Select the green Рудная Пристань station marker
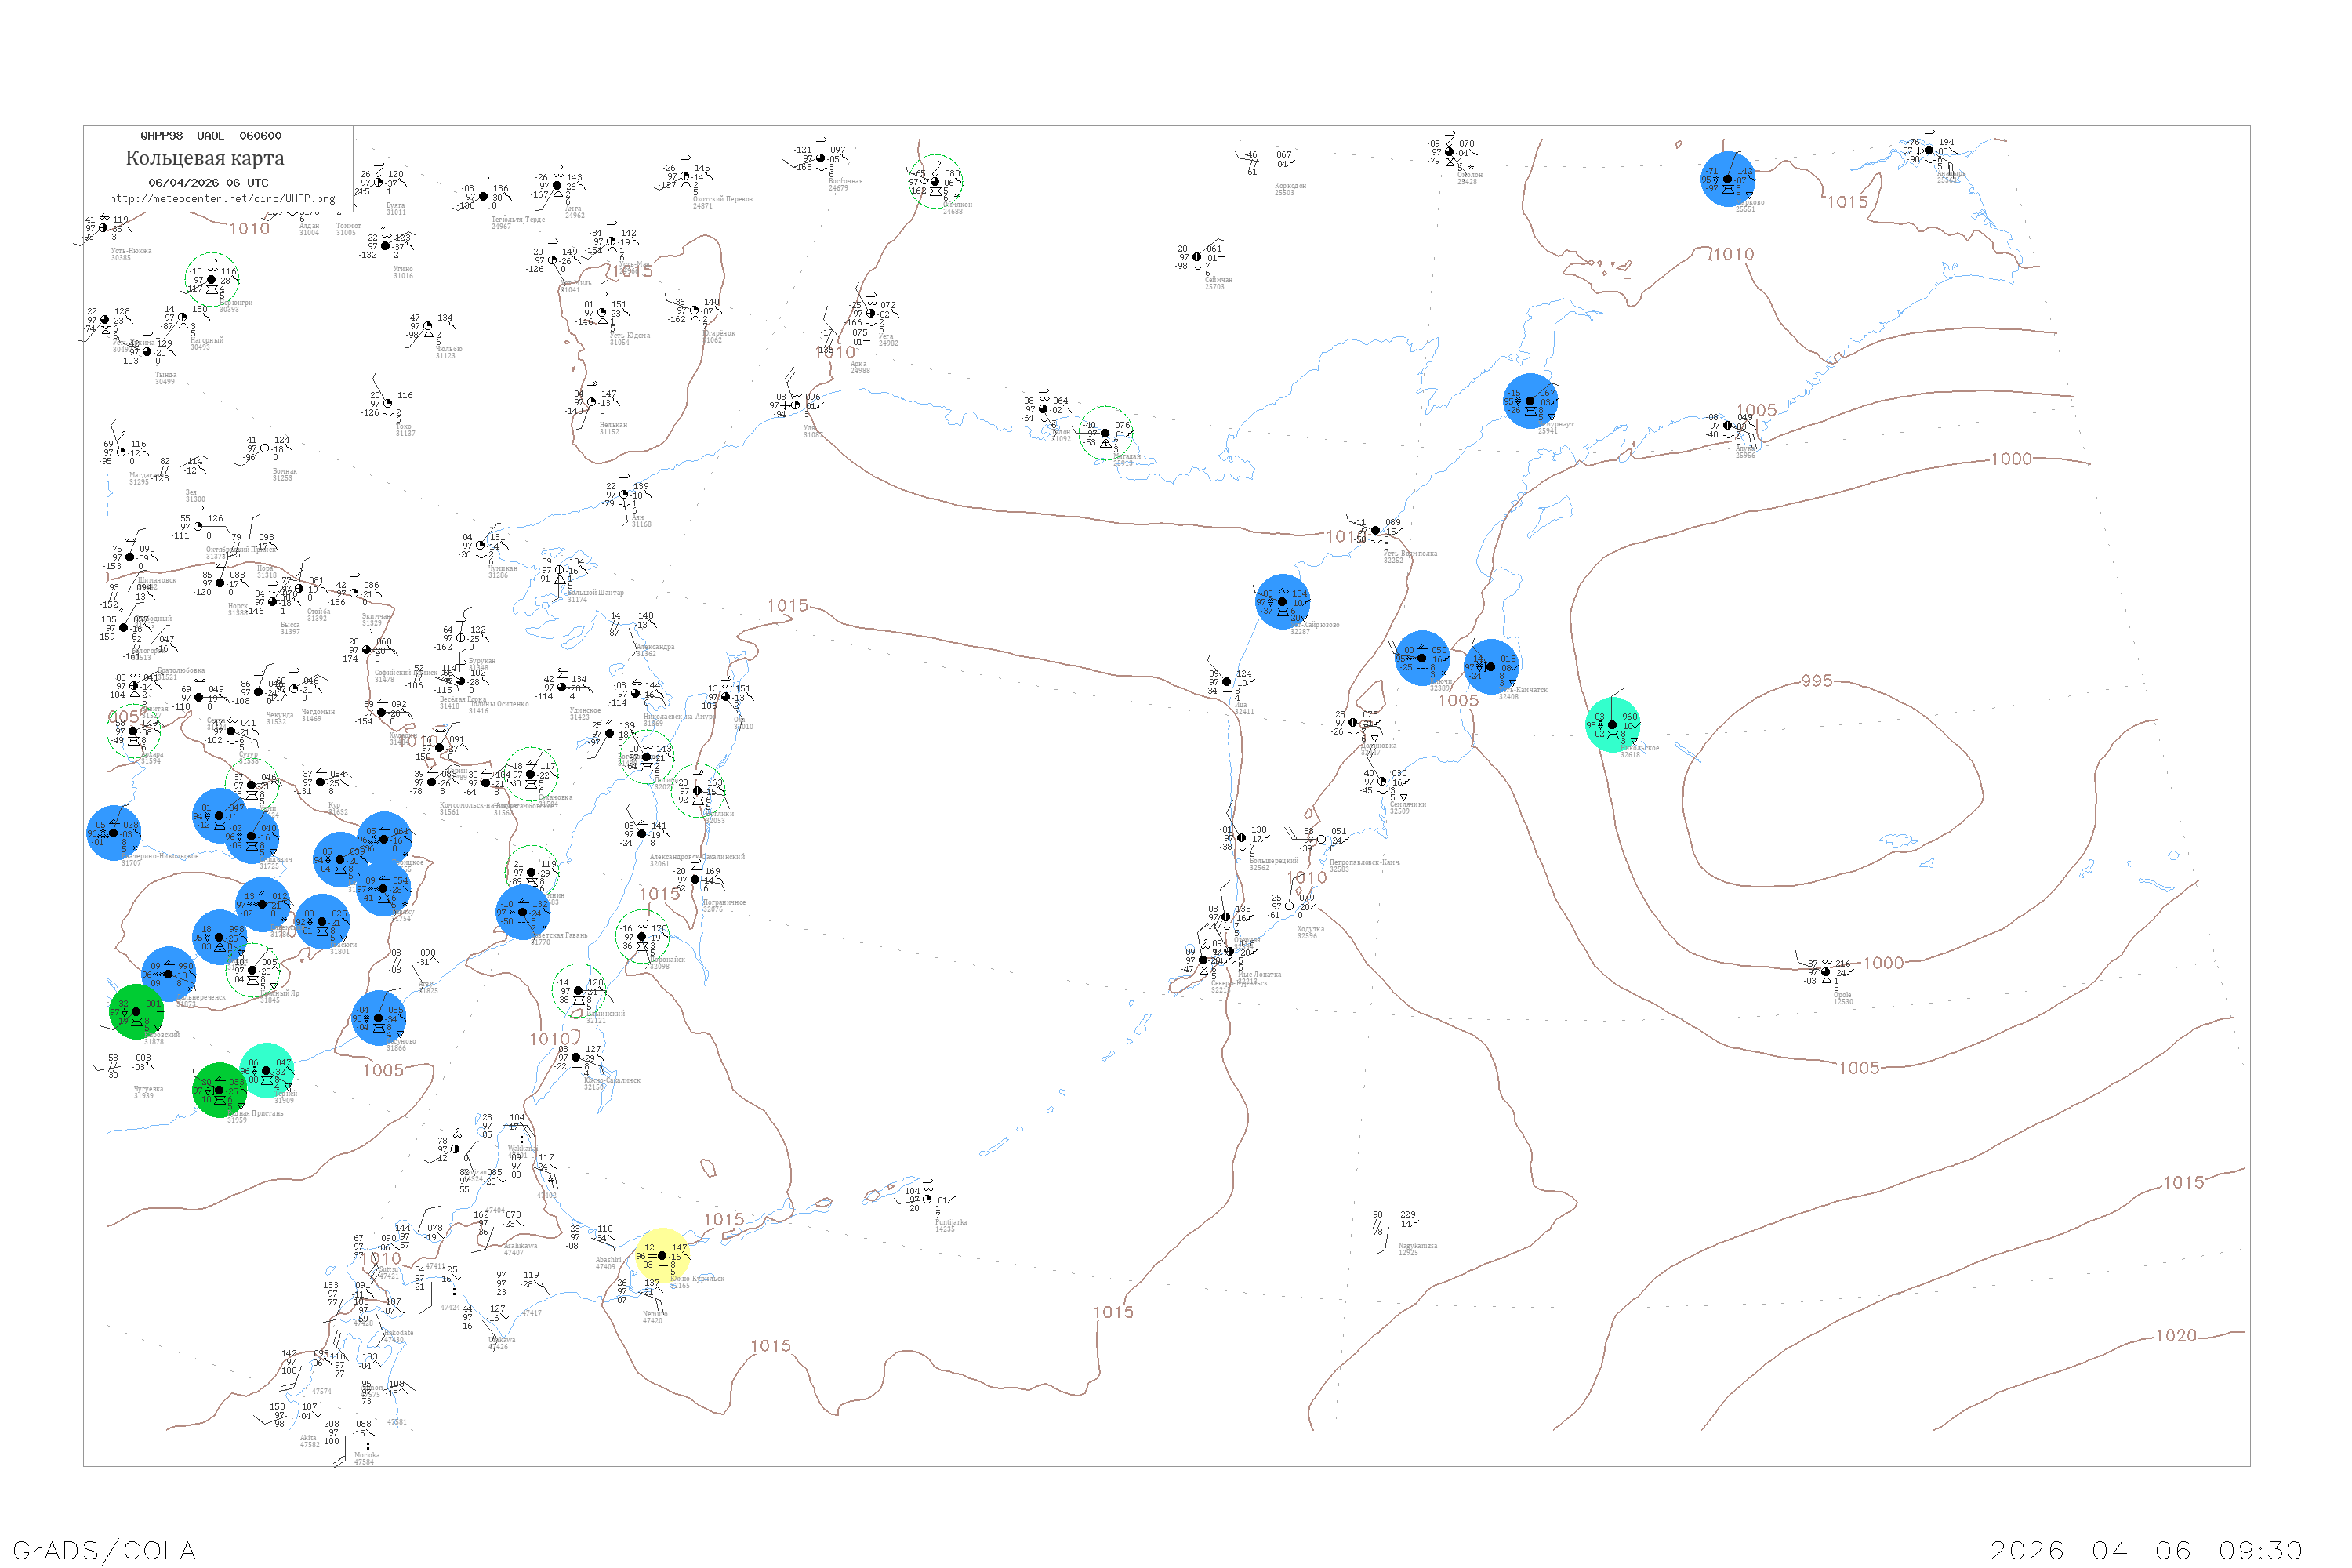This screenshot has height=1568, width=2352. 219,1090
